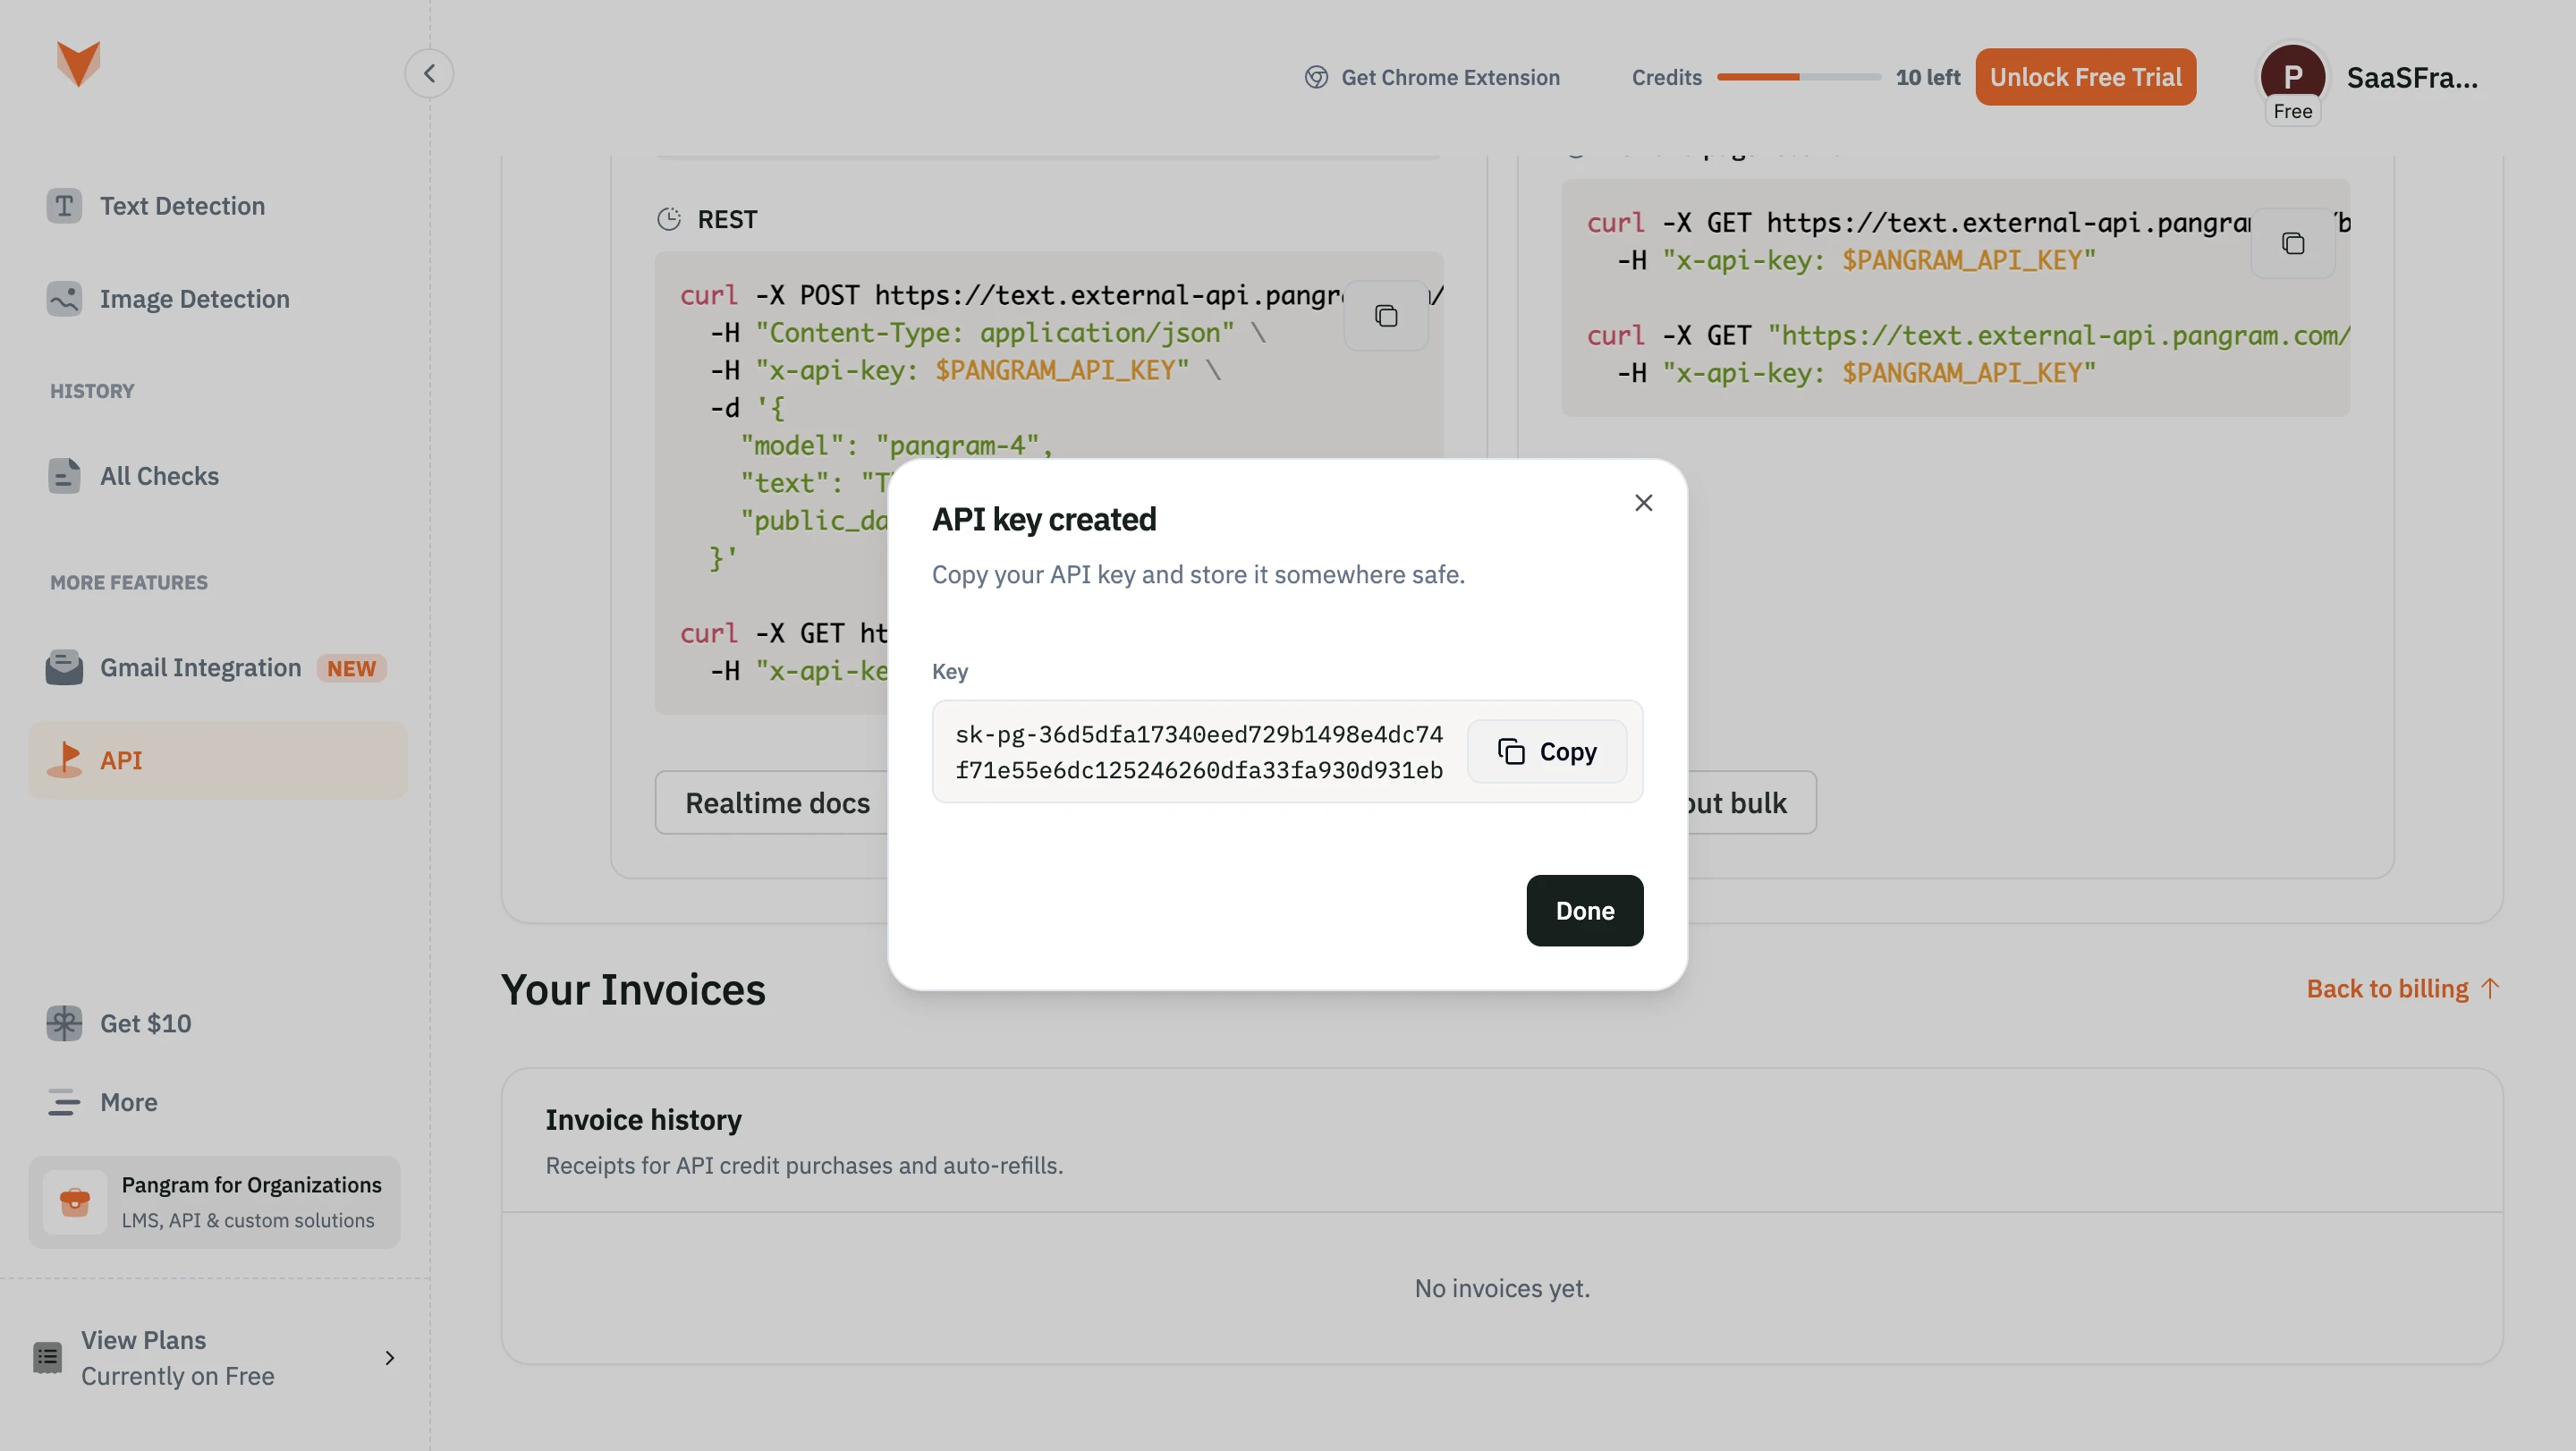The image size is (2576, 1451).
Task: Open Text Detection from the sidebar
Action: 218,206
